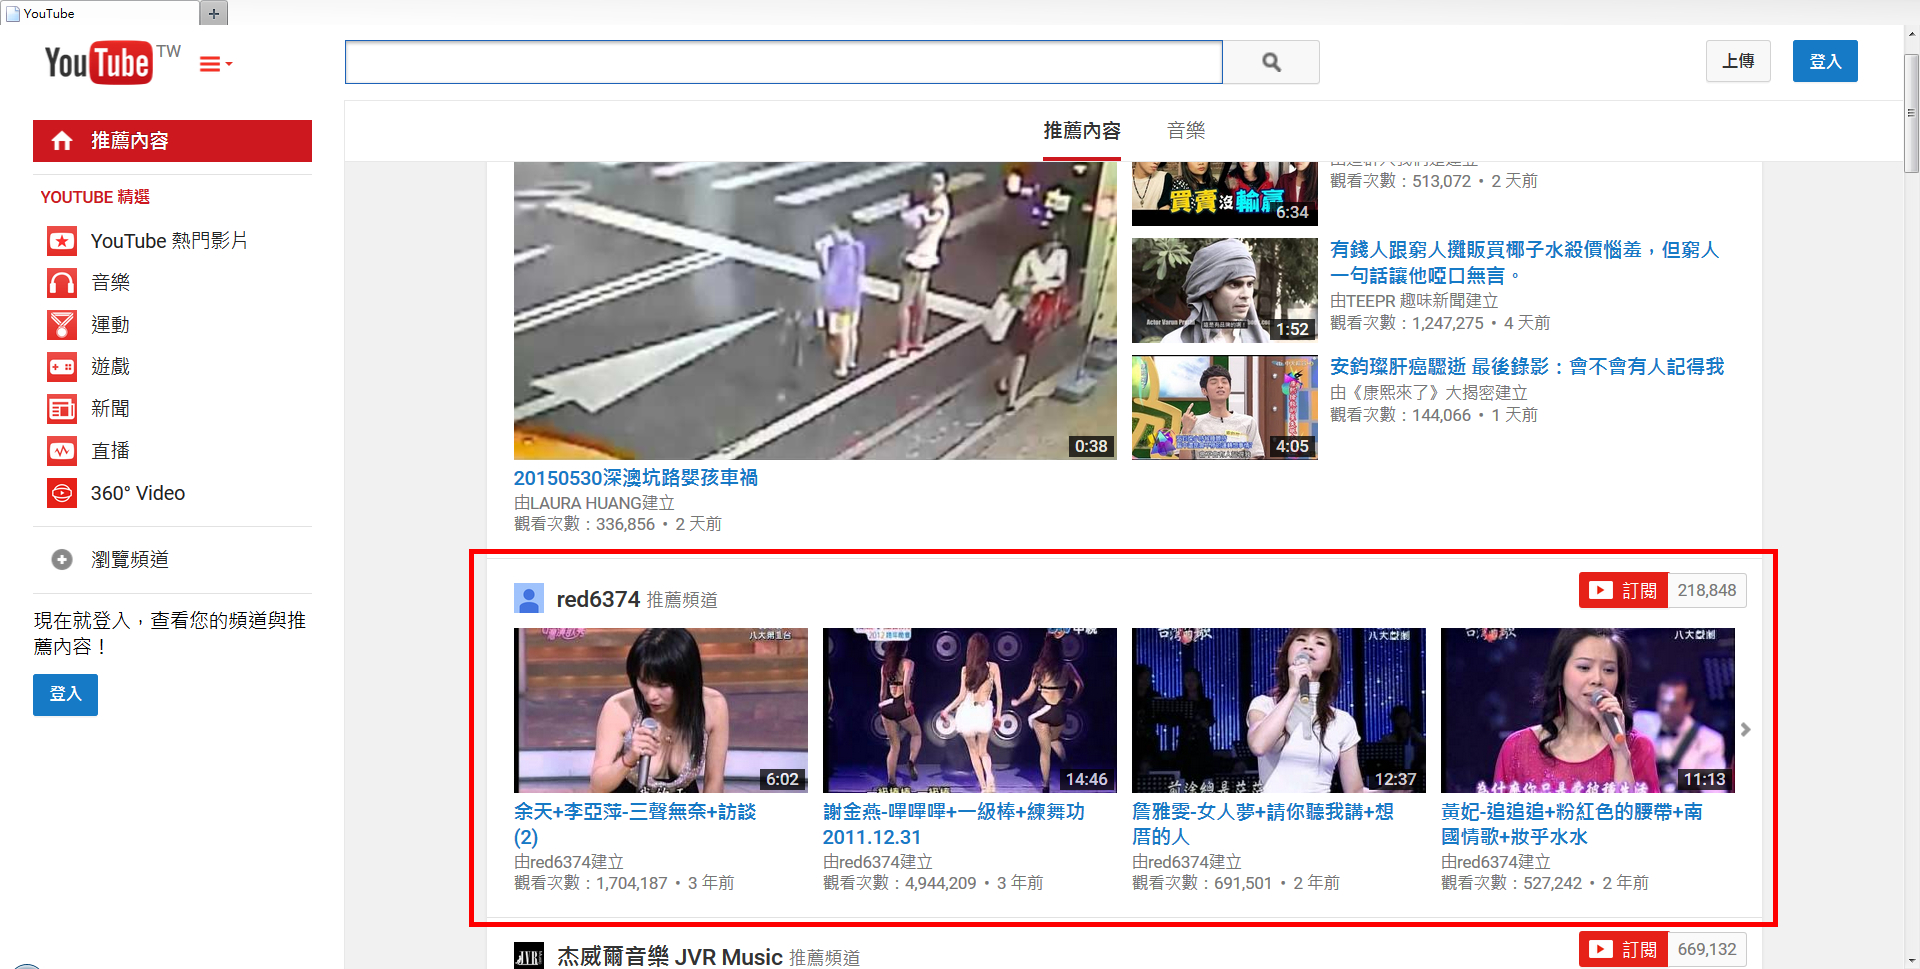Click the 12:37 詹雅雯 video thumbnail

1279,710
